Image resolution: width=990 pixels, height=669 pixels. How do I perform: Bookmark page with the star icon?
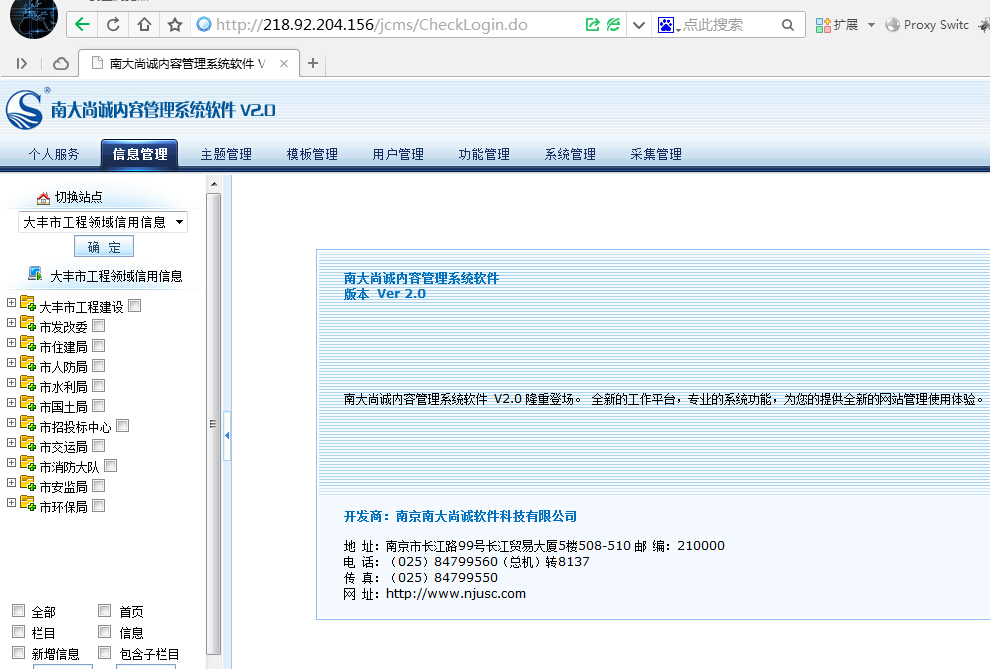175,25
